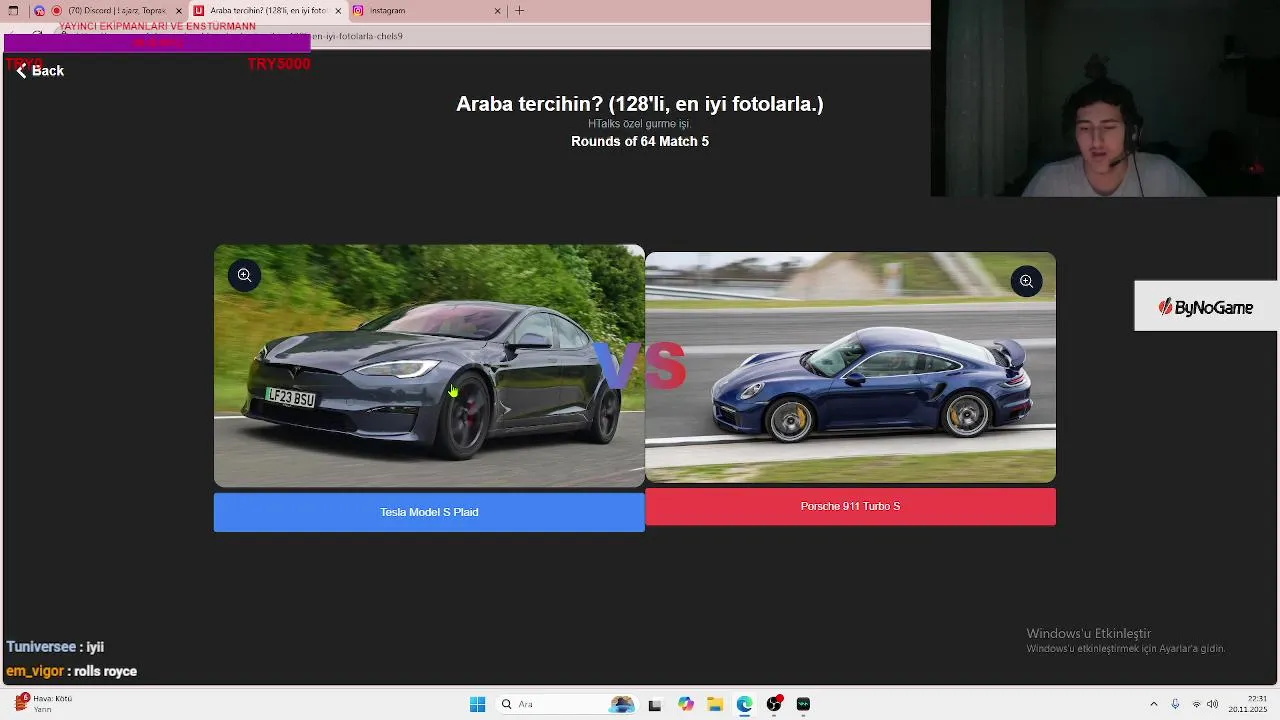
Task: Launch Copilot from the taskbar
Action: coord(685,704)
